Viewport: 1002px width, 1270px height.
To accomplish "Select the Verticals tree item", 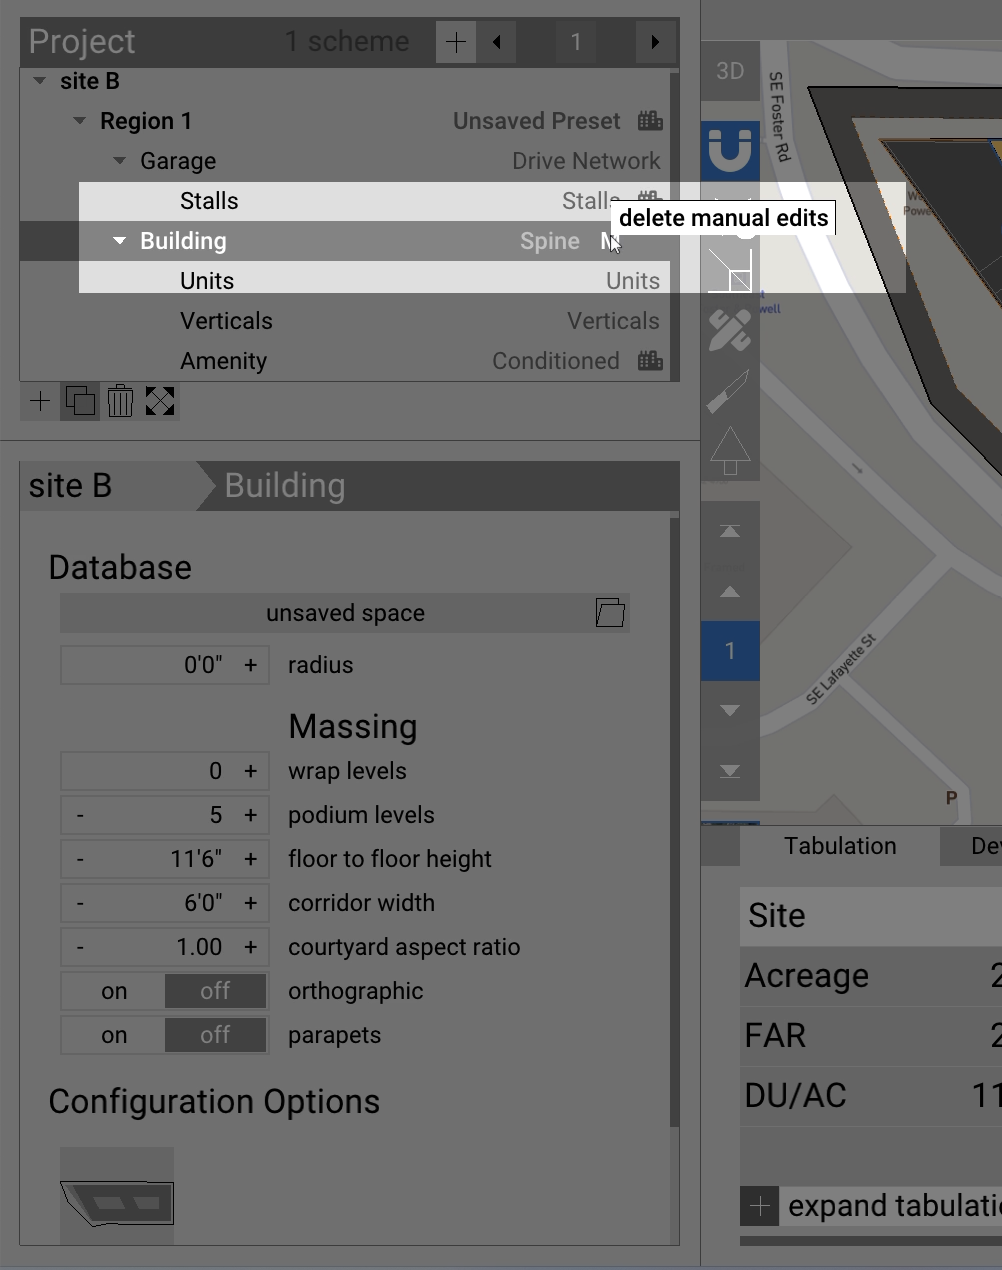I will click(x=226, y=321).
